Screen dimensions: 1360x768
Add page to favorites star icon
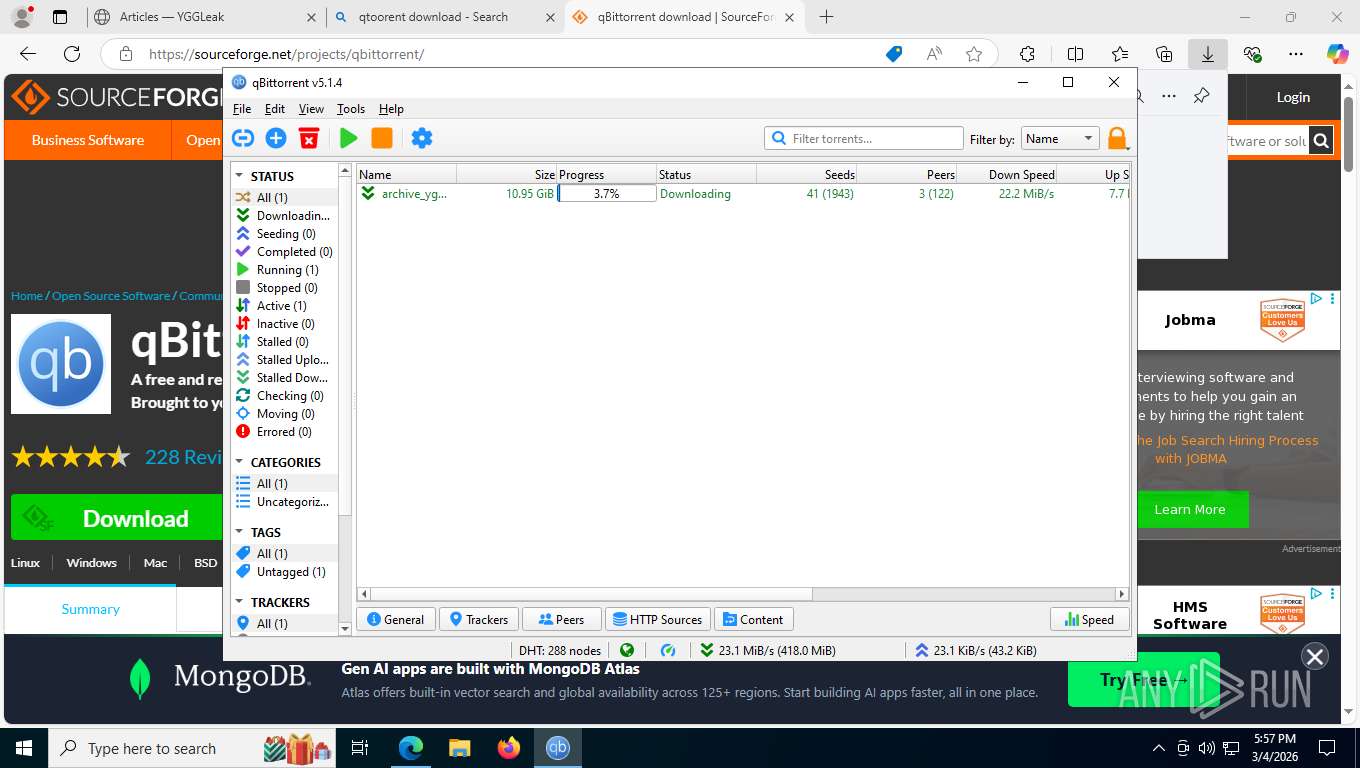tap(974, 54)
